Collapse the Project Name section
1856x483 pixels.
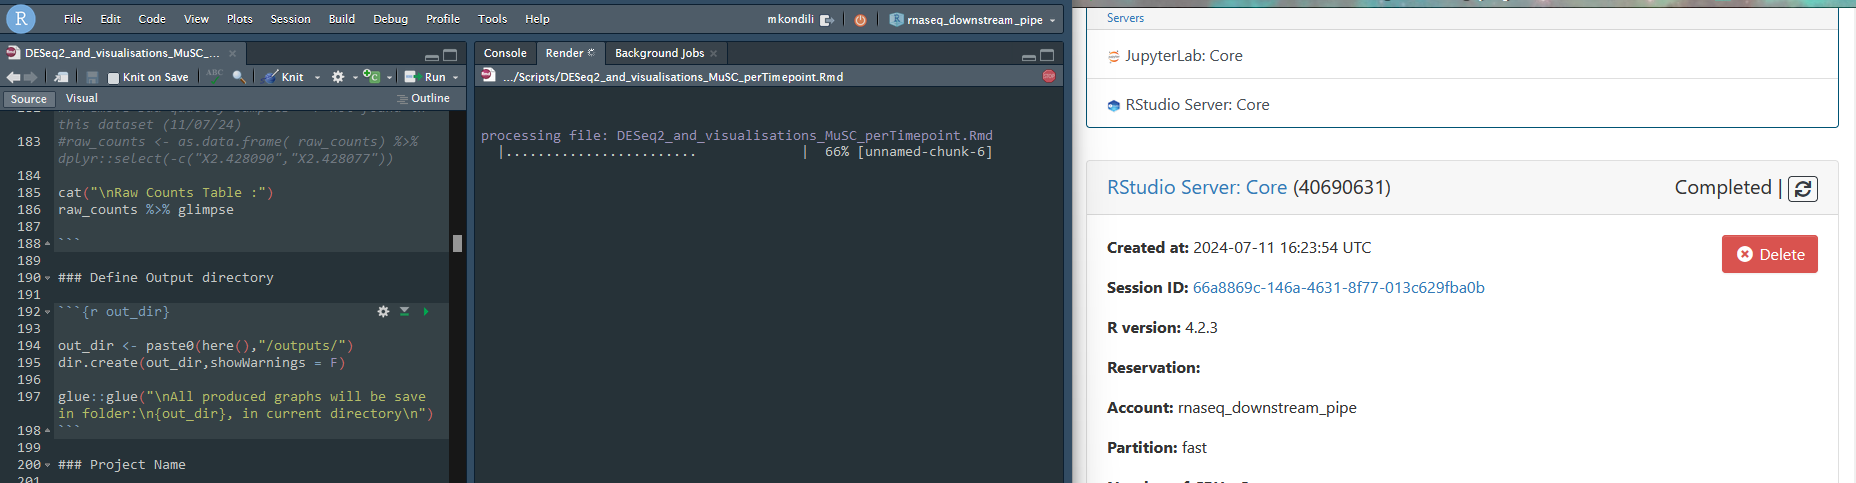pyautogui.click(x=47, y=465)
